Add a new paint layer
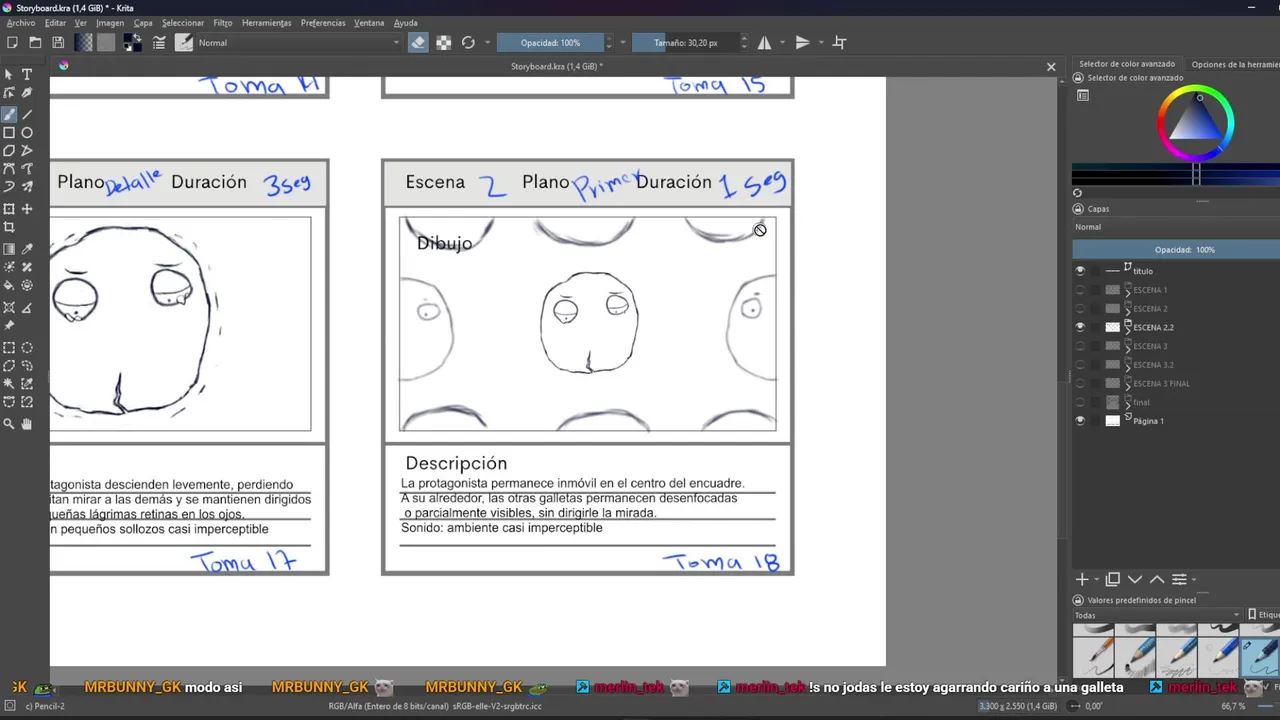Viewport: 1280px width, 720px height. [1082, 580]
